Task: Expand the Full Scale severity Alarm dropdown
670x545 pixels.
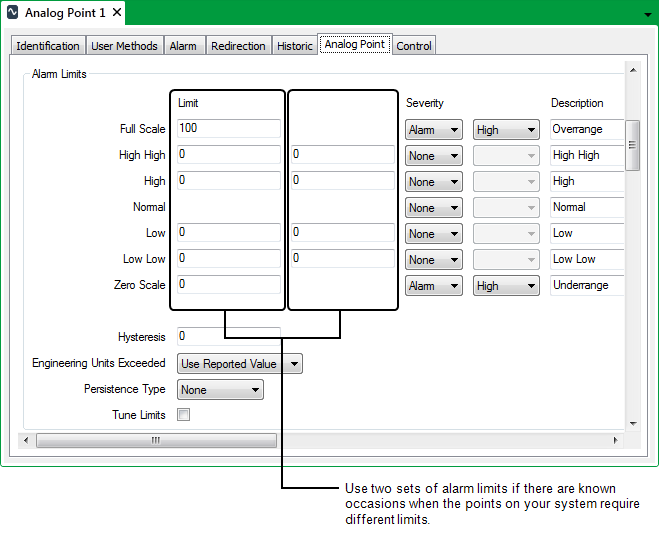Action: 433,130
